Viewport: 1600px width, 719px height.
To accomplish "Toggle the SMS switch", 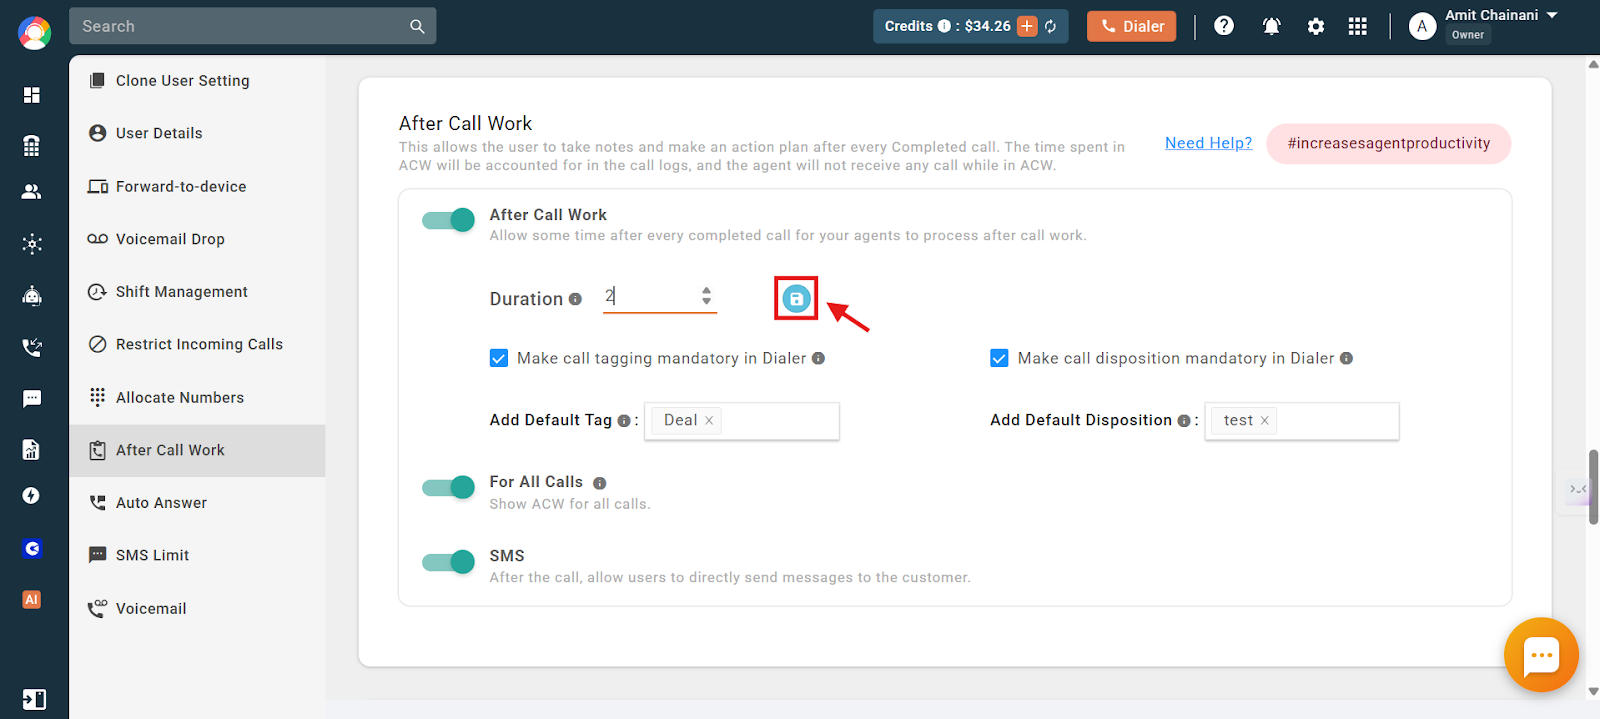I will 448,562.
